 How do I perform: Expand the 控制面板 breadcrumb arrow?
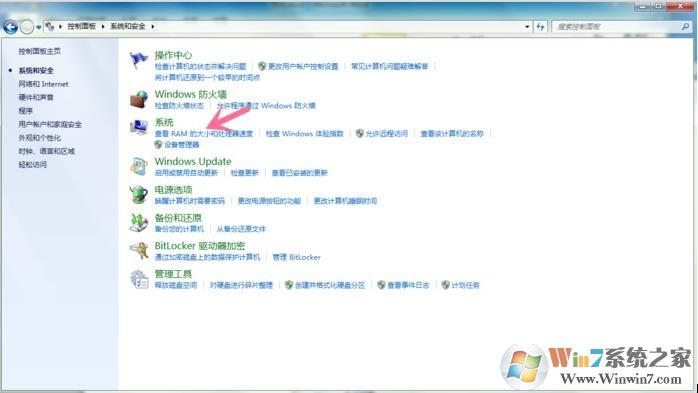103,27
